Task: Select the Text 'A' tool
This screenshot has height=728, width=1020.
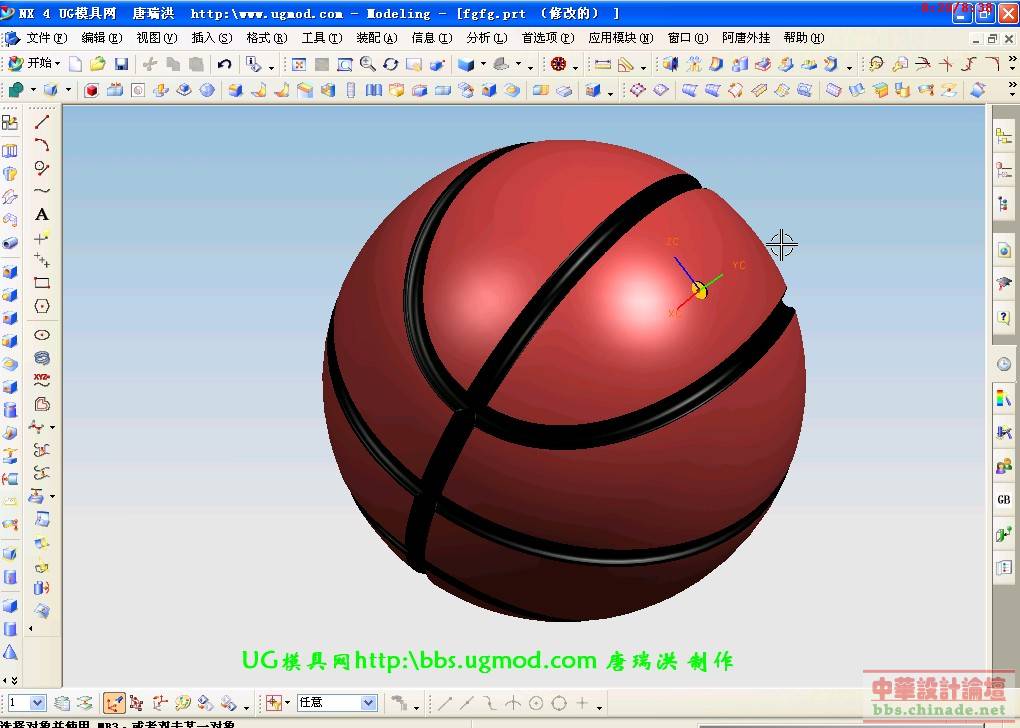Action: [x=42, y=214]
